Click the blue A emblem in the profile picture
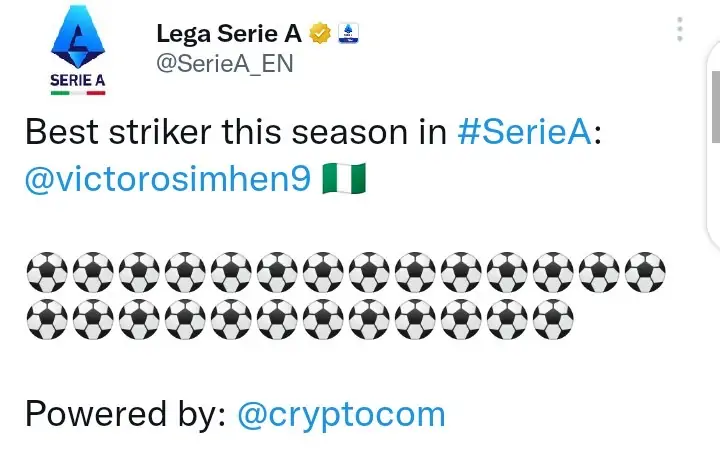The width and height of the screenshot is (720, 460). 78,36
